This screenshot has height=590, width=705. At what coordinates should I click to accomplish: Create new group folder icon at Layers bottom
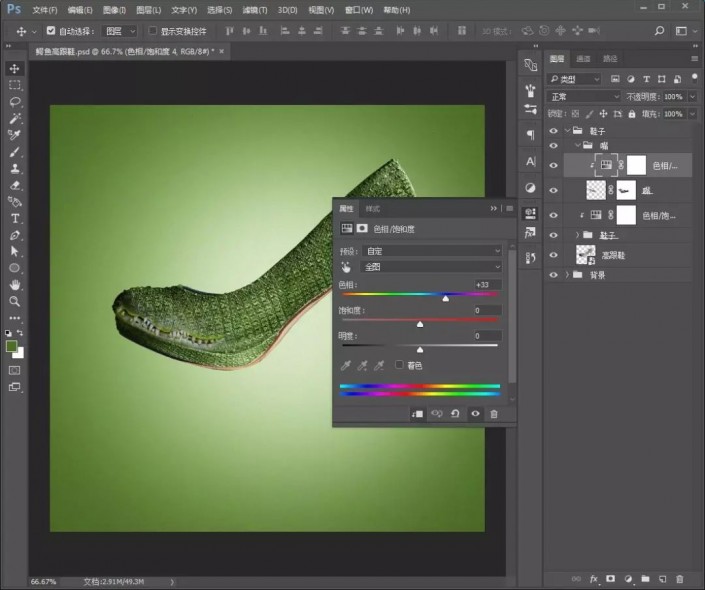coord(645,579)
